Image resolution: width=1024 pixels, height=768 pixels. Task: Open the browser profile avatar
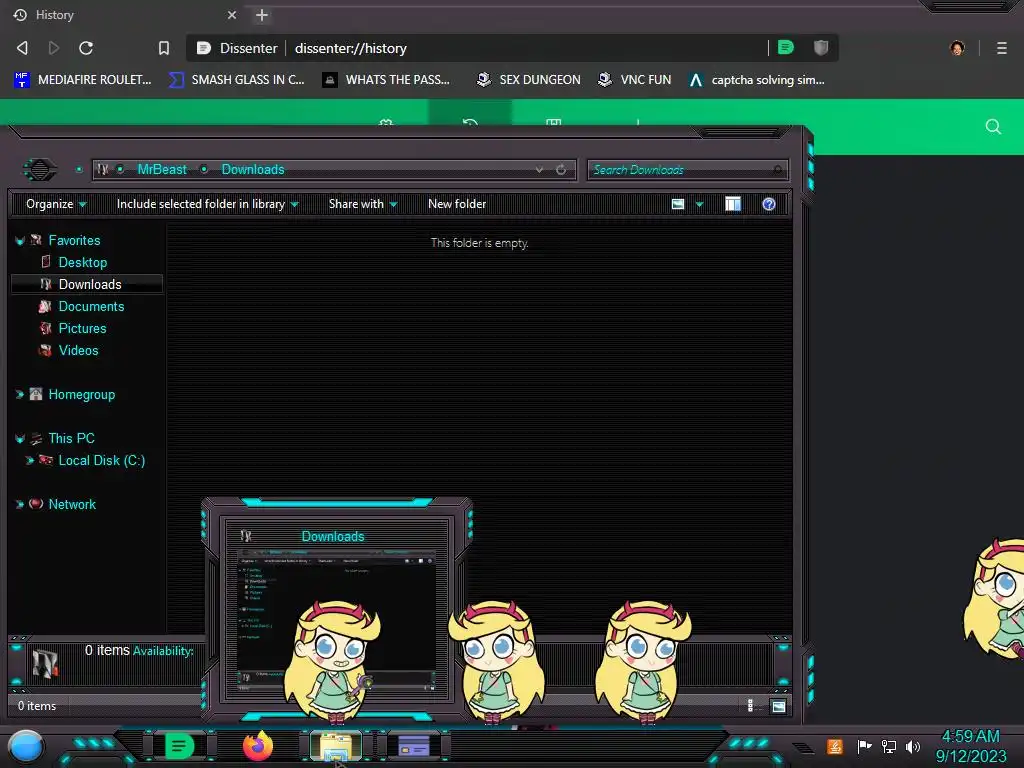(957, 48)
